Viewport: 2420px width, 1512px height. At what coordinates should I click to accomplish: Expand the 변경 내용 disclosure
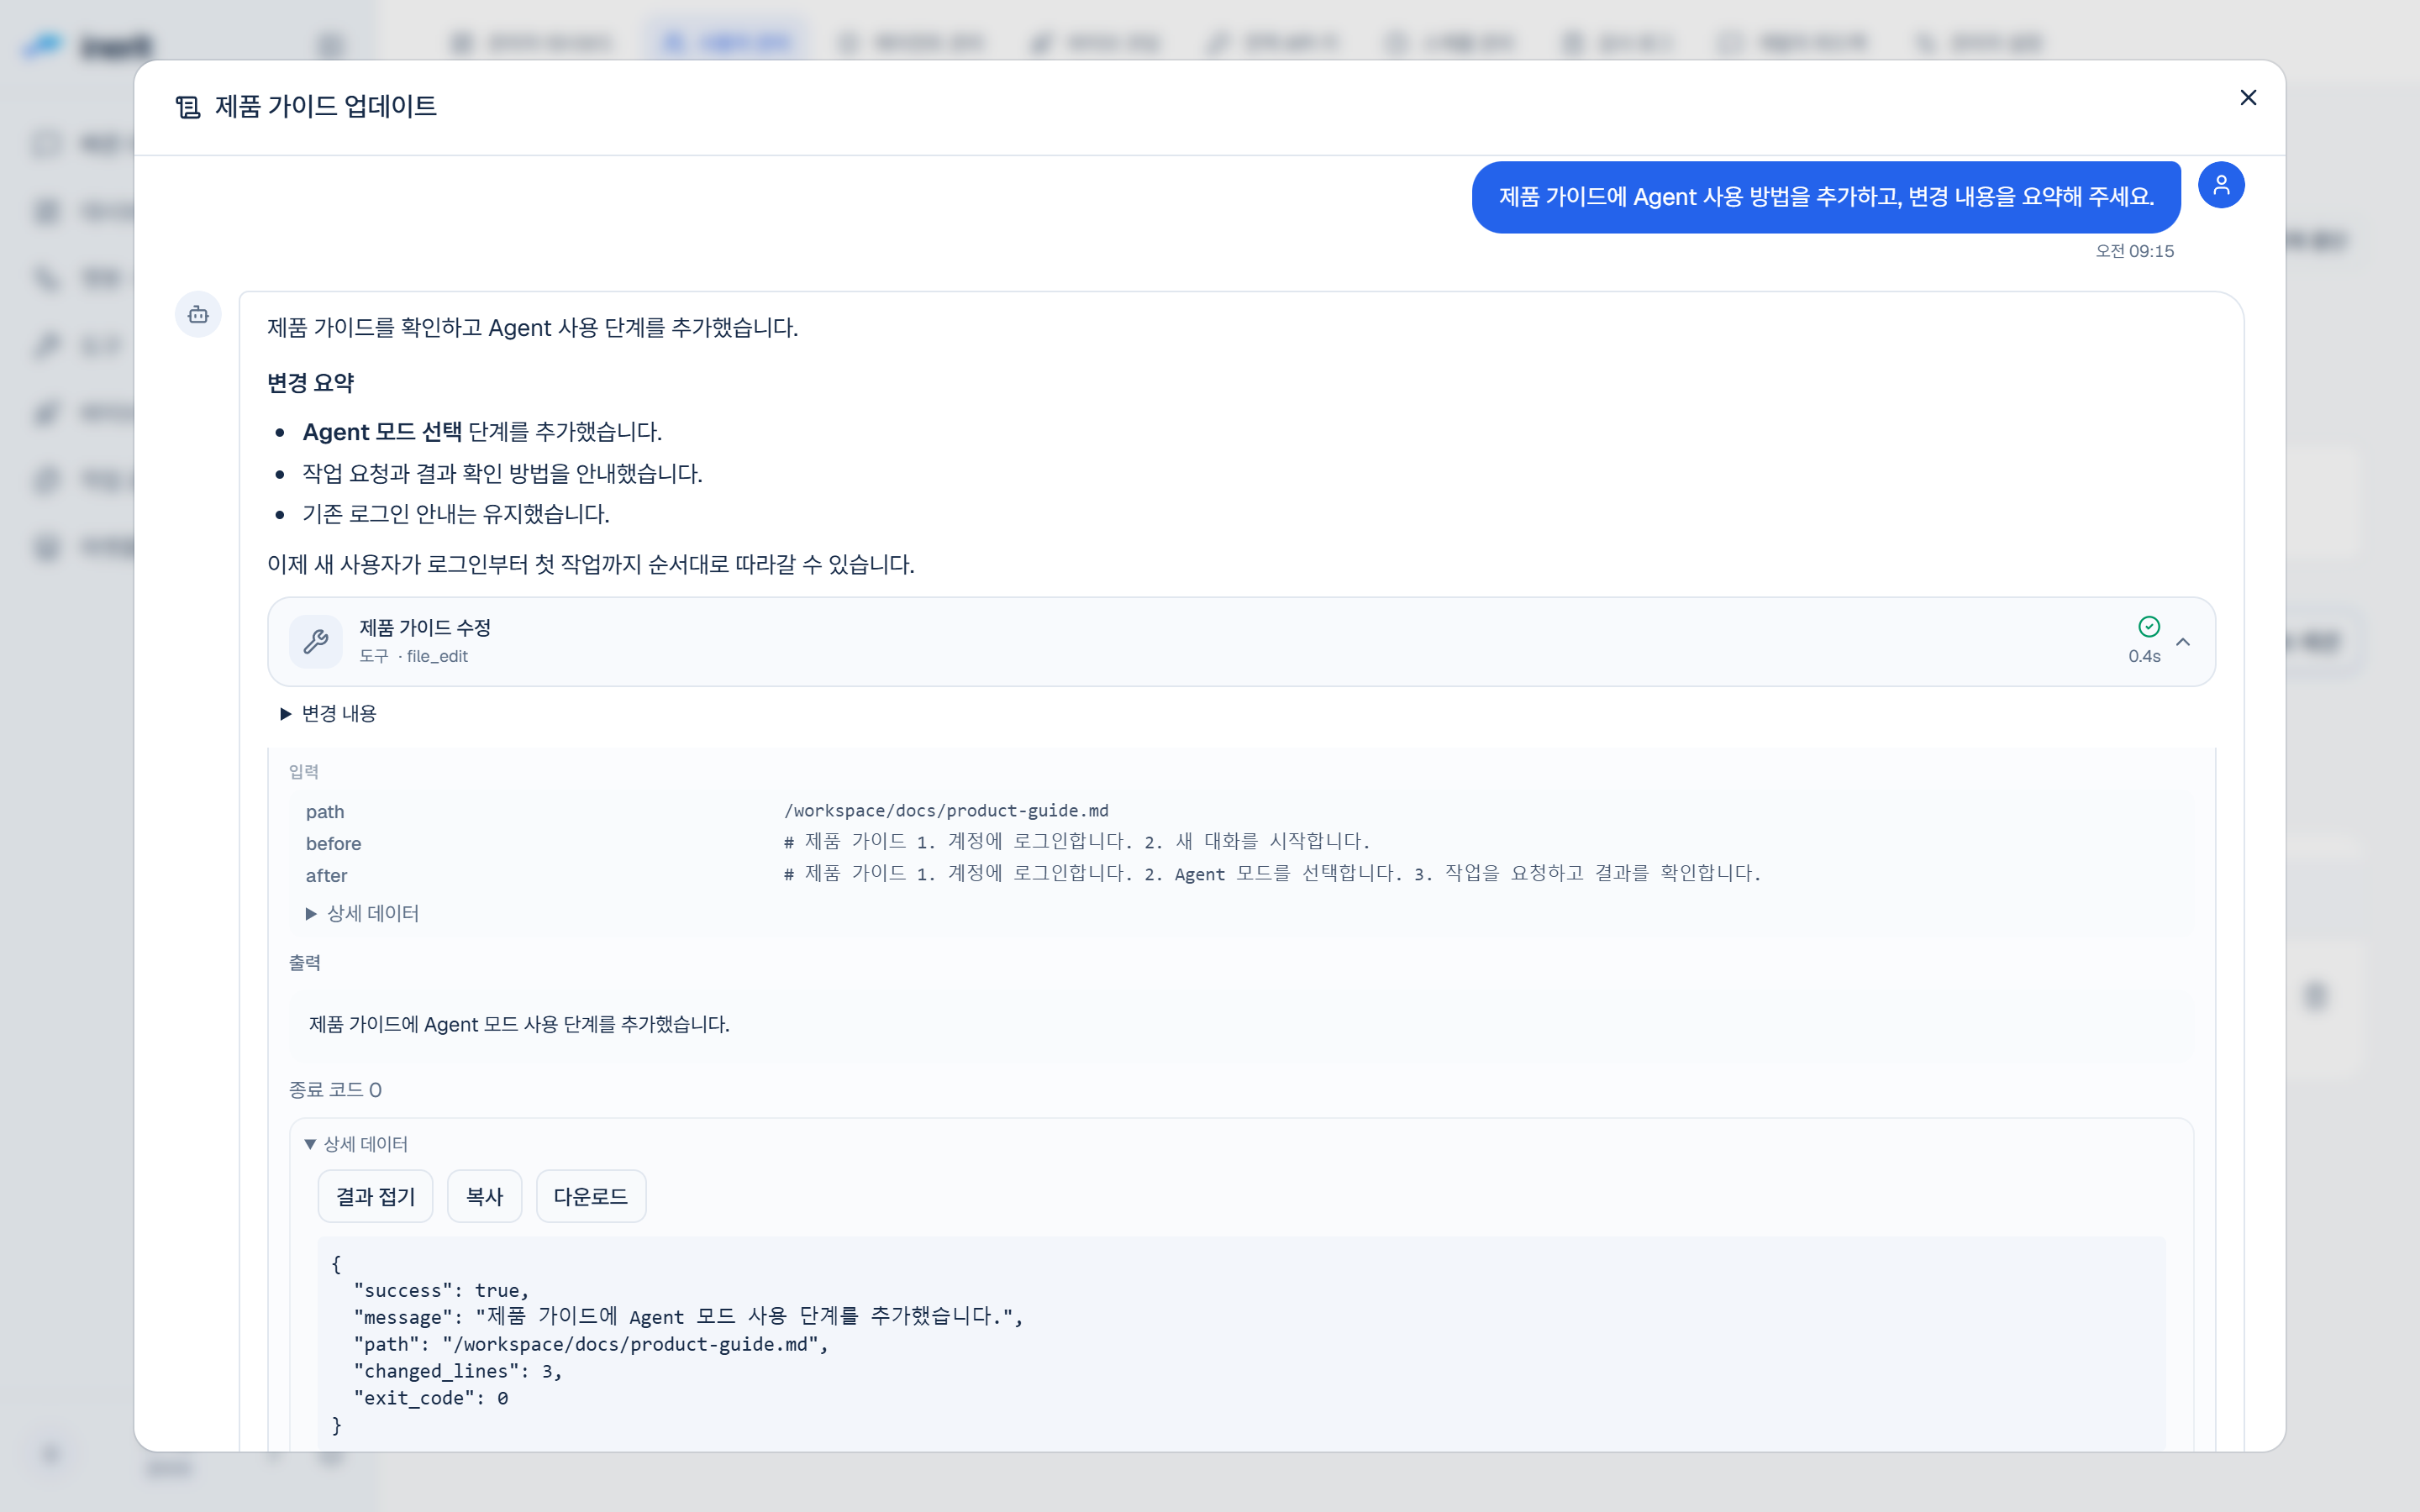click(x=328, y=713)
